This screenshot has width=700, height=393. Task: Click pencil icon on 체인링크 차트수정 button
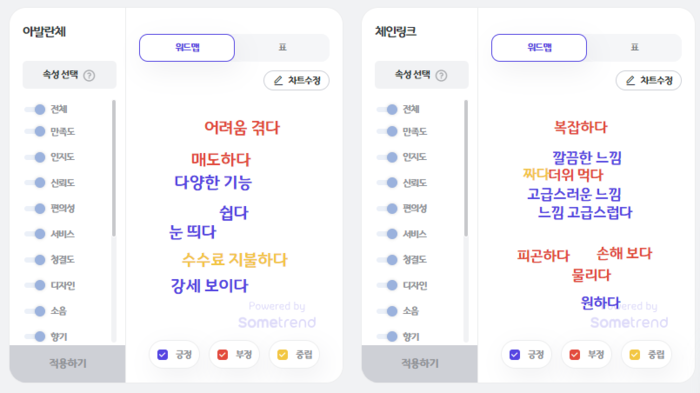click(630, 80)
